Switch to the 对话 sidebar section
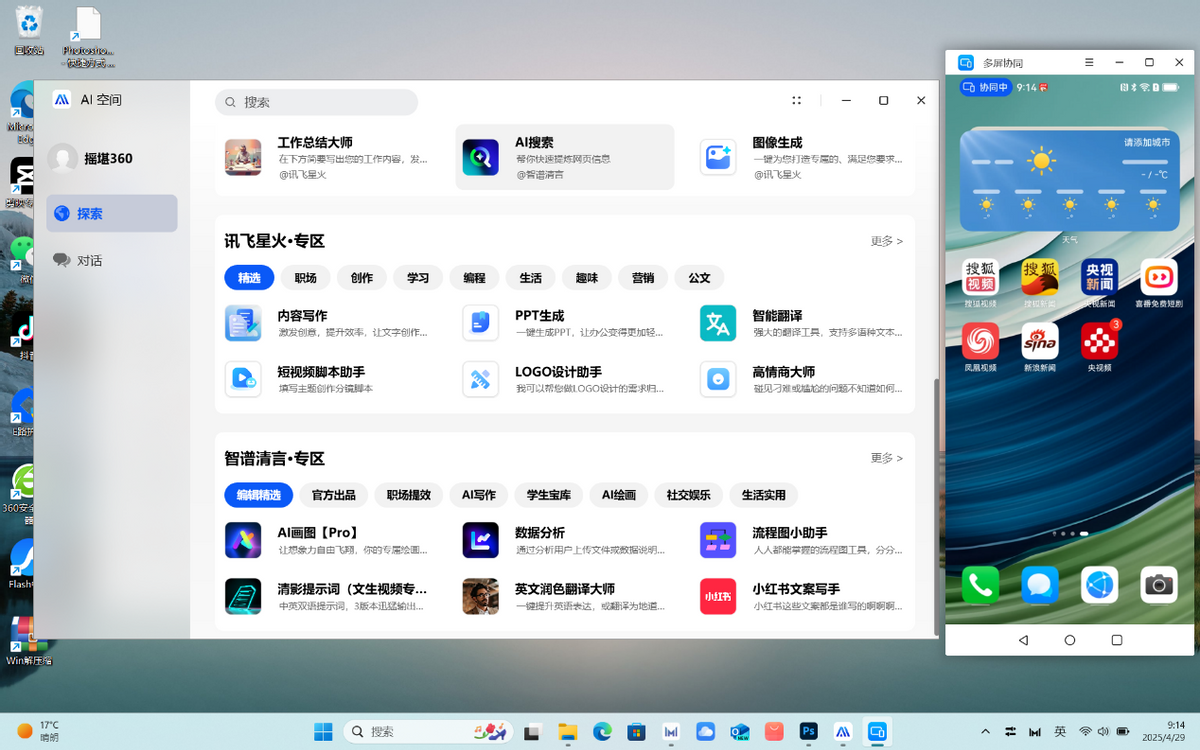Screen dimensions: 1200x750 [x=112, y=260]
